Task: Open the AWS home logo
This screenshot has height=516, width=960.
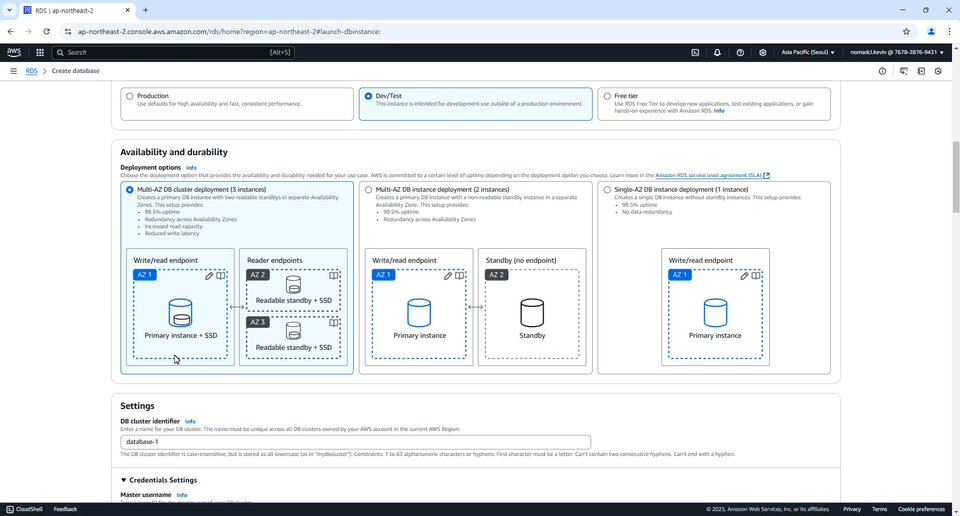Action: (13, 53)
